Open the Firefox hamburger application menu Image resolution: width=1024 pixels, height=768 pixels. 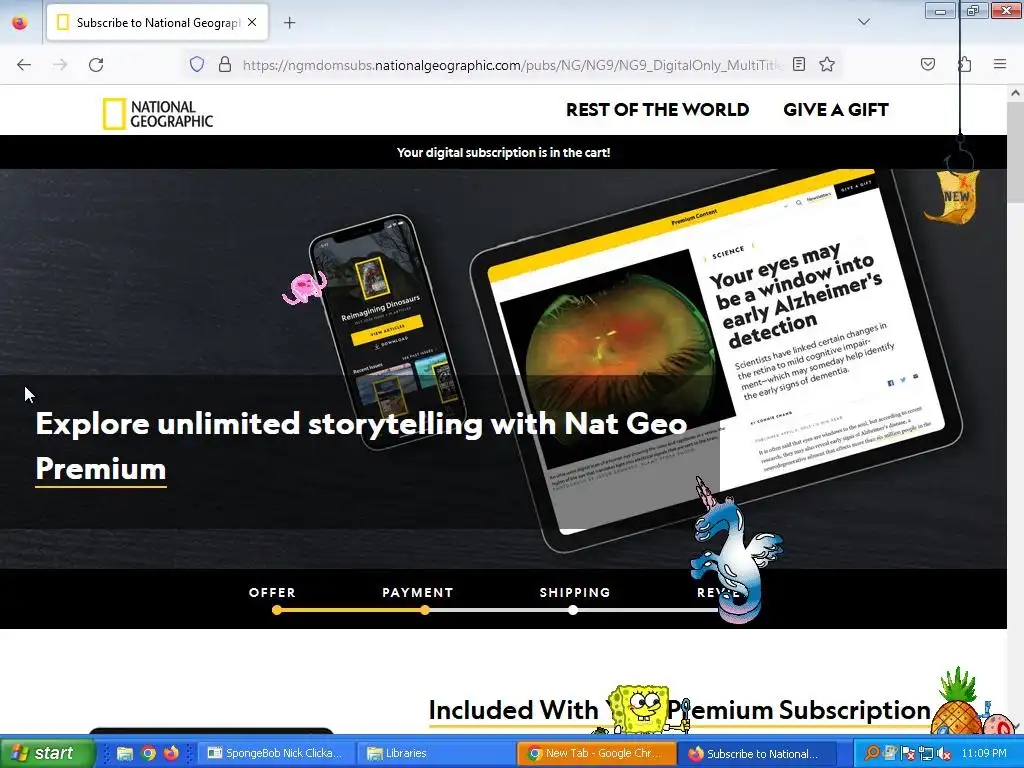point(999,64)
